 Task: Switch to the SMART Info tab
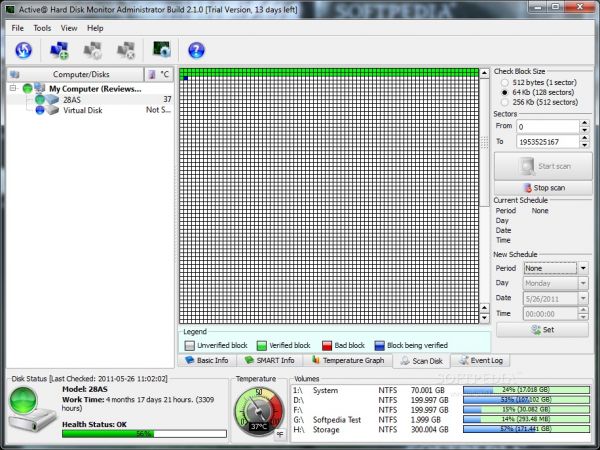(x=269, y=360)
